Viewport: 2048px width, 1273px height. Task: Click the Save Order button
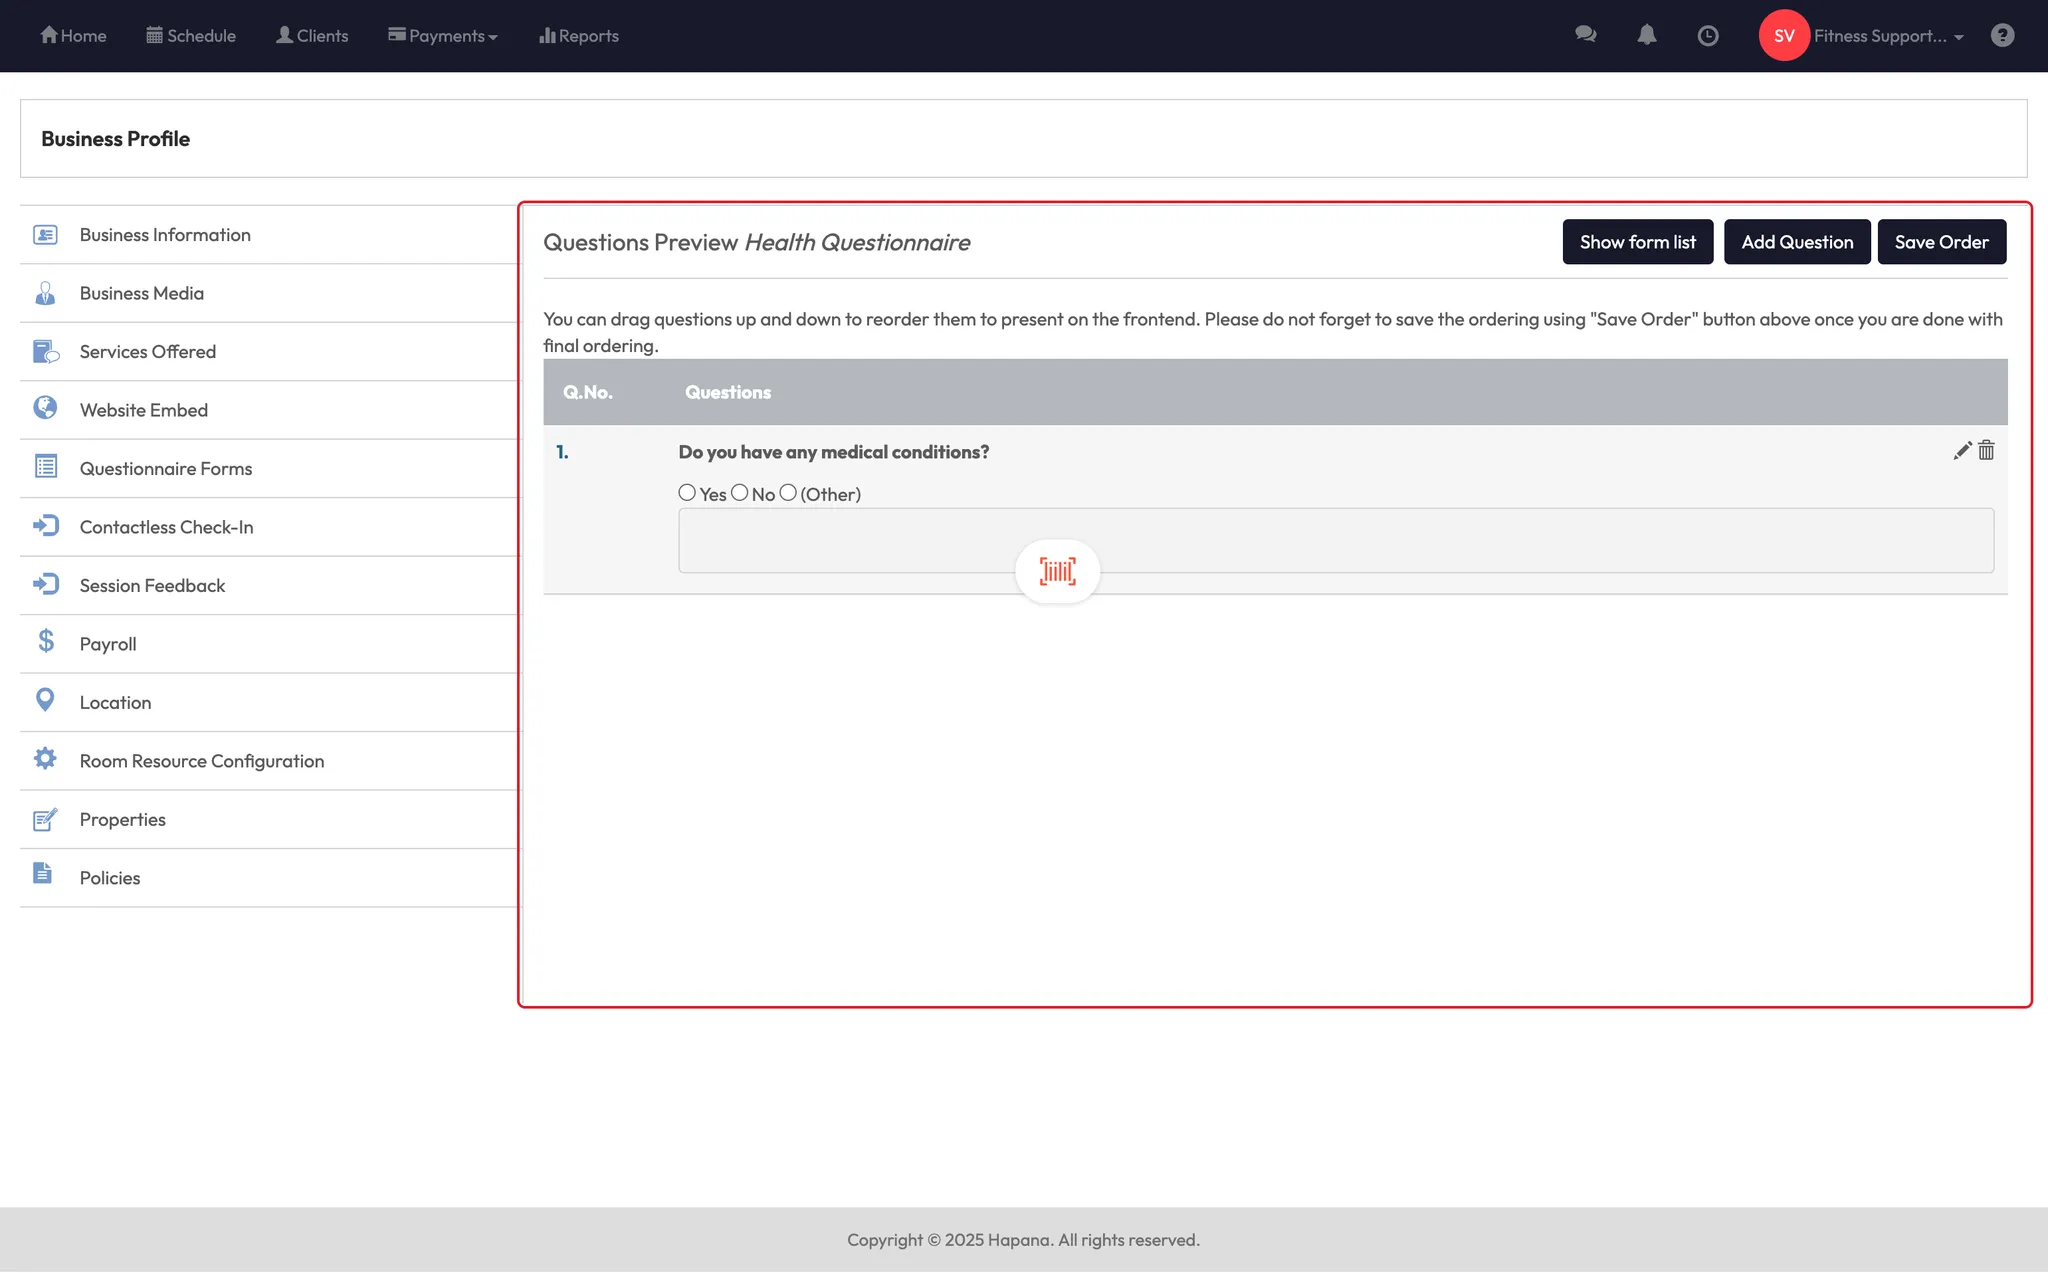[x=1941, y=242]
